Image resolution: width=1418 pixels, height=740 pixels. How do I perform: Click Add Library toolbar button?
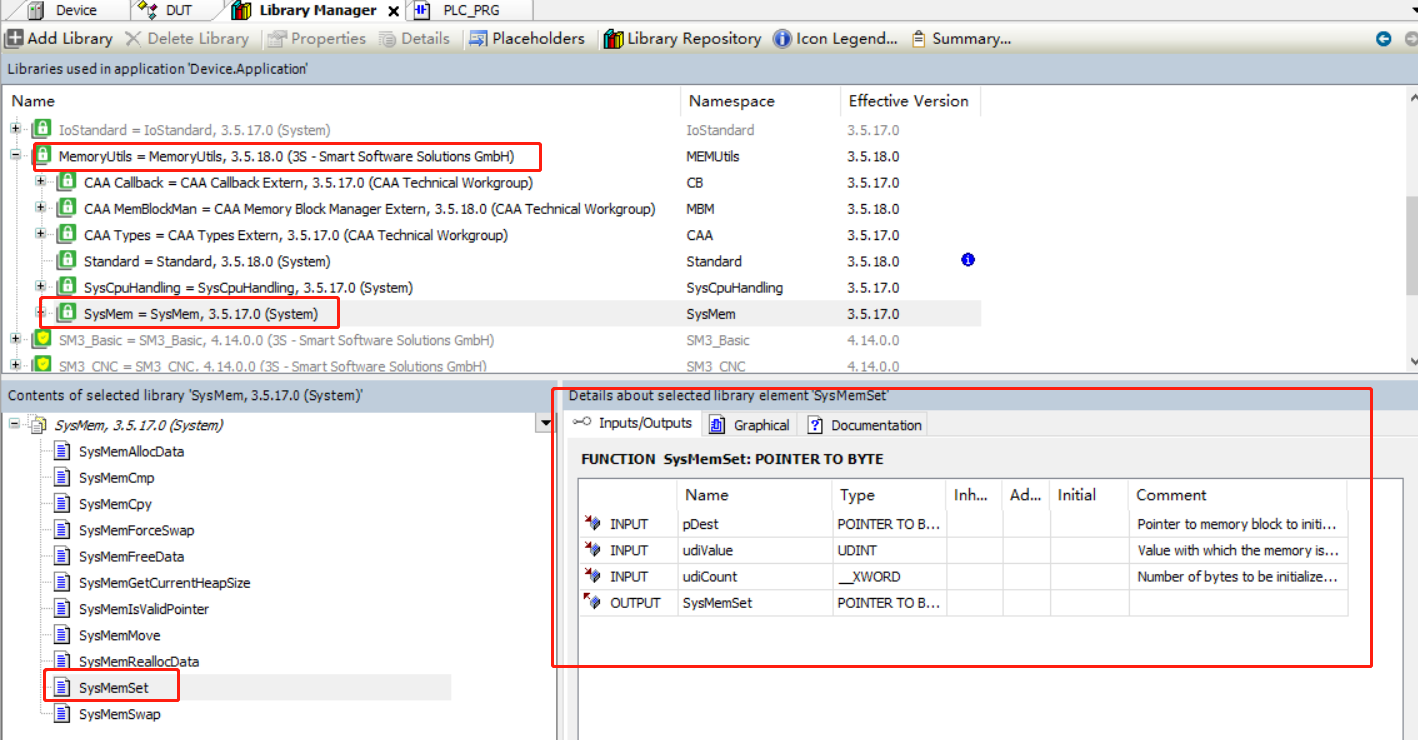(x=59, y=38)
